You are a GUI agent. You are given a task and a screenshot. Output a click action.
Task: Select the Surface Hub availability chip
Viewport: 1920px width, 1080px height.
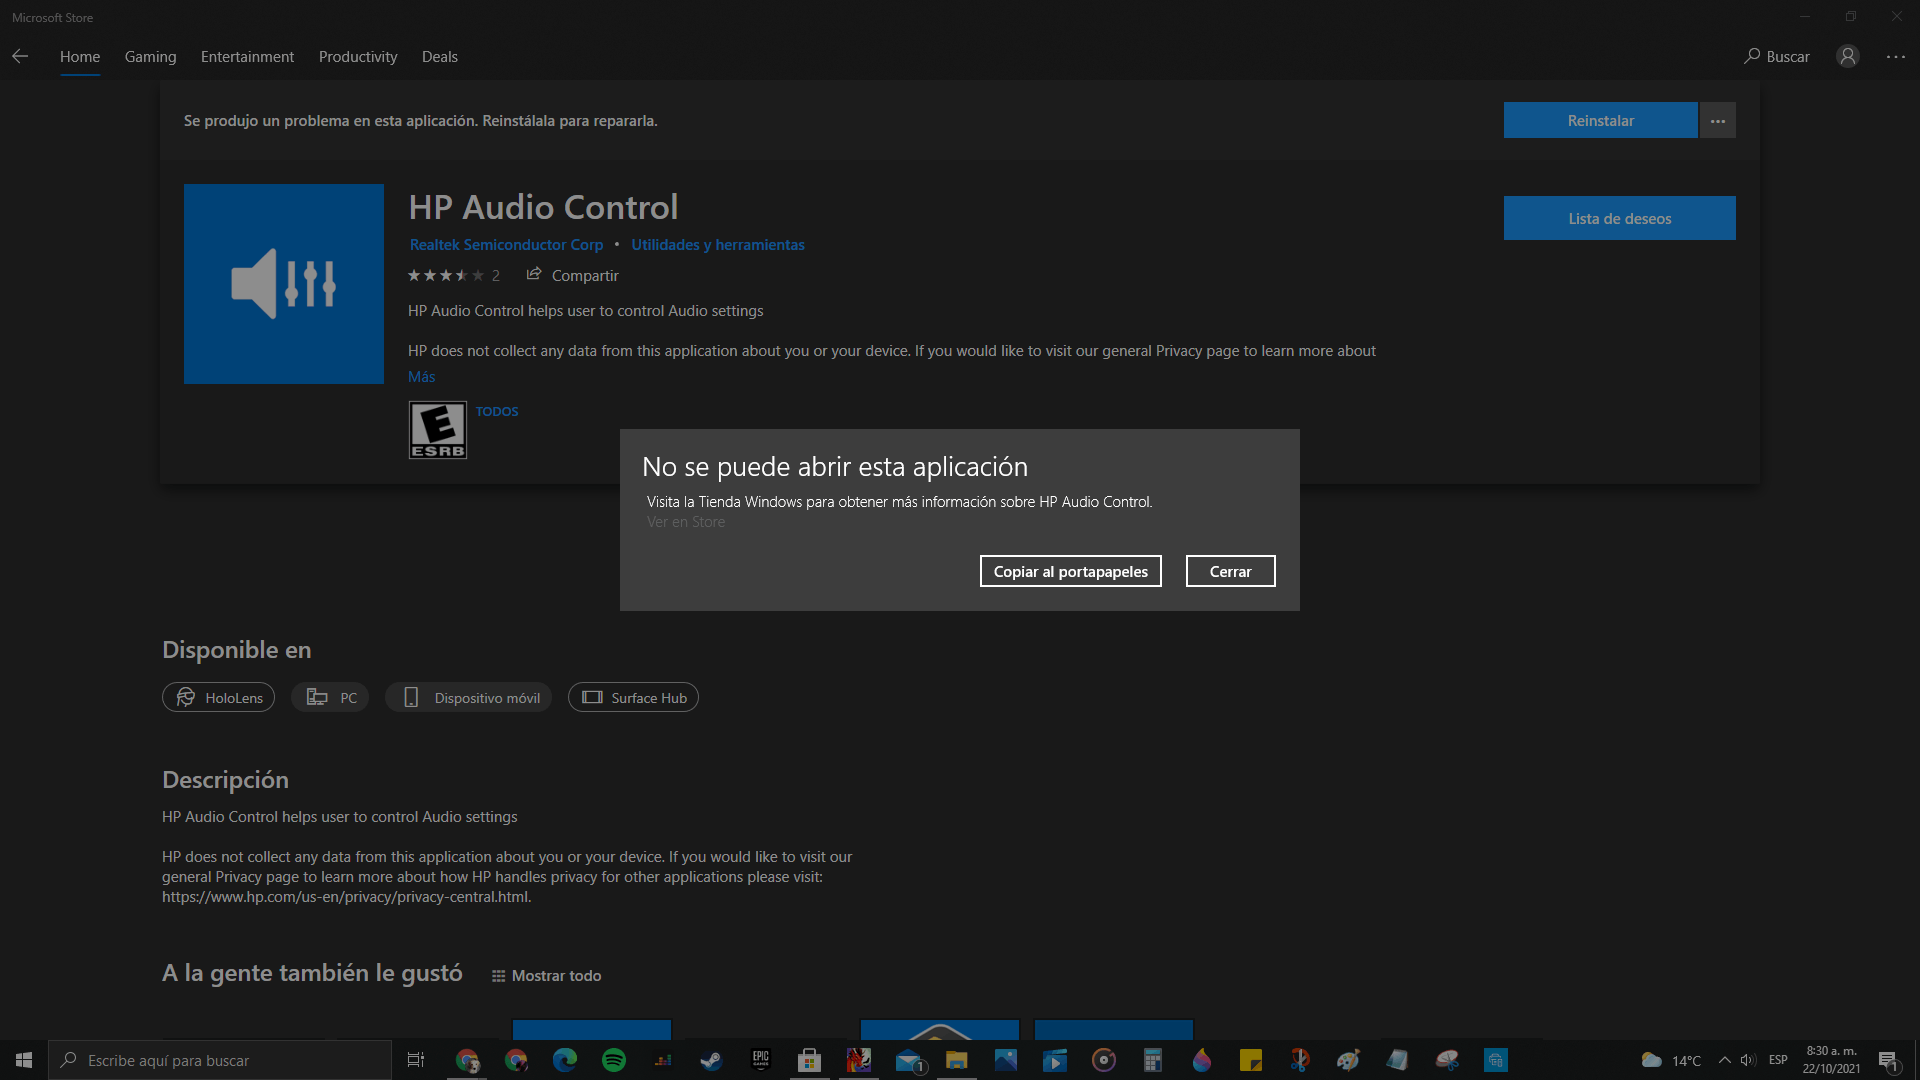pos(632,697)
